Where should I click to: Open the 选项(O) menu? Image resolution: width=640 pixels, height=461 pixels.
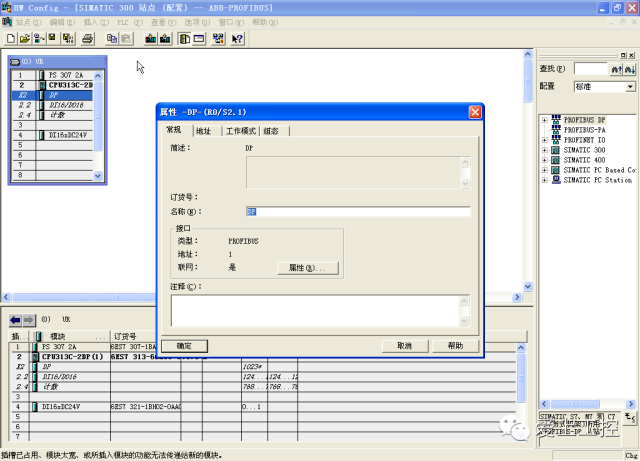click(197, 22)
